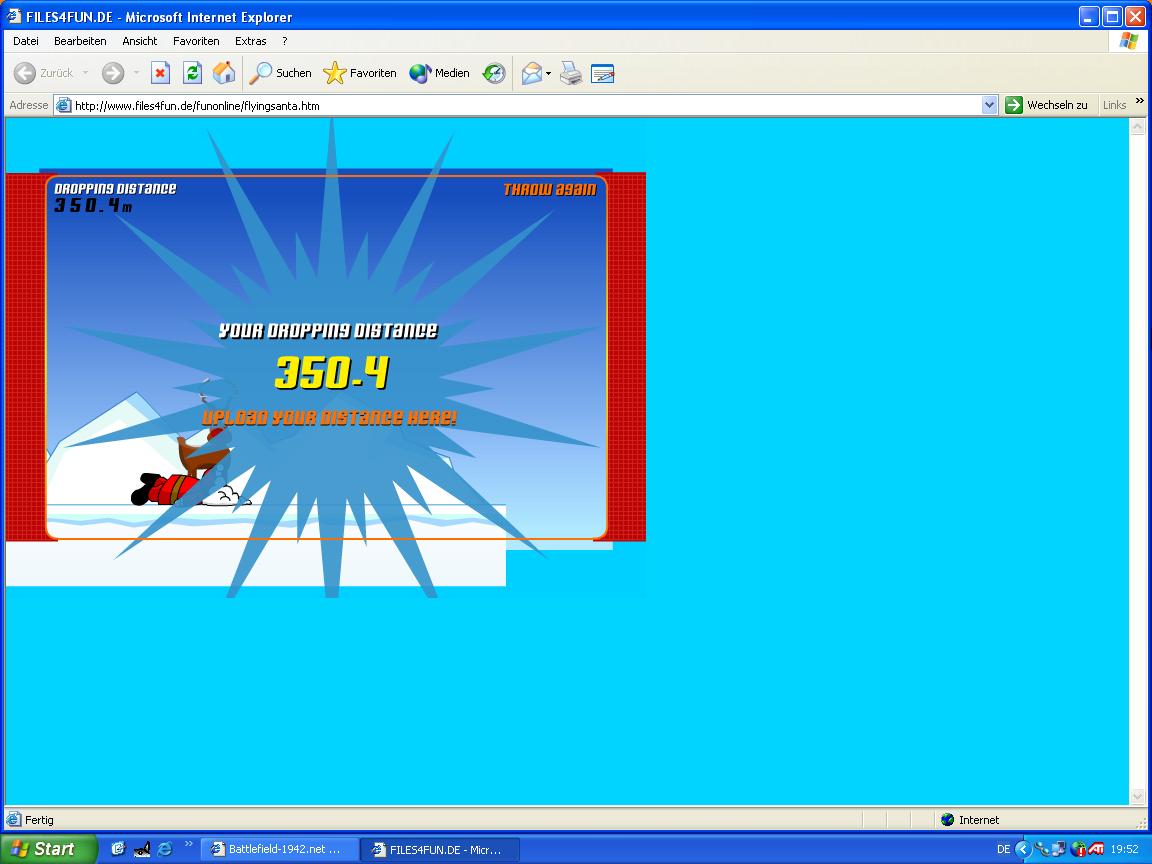The image size is (1152, 864).
Task: Click Wechseln zu go button
Action: pyautogui.click(x=1046, y=105)
